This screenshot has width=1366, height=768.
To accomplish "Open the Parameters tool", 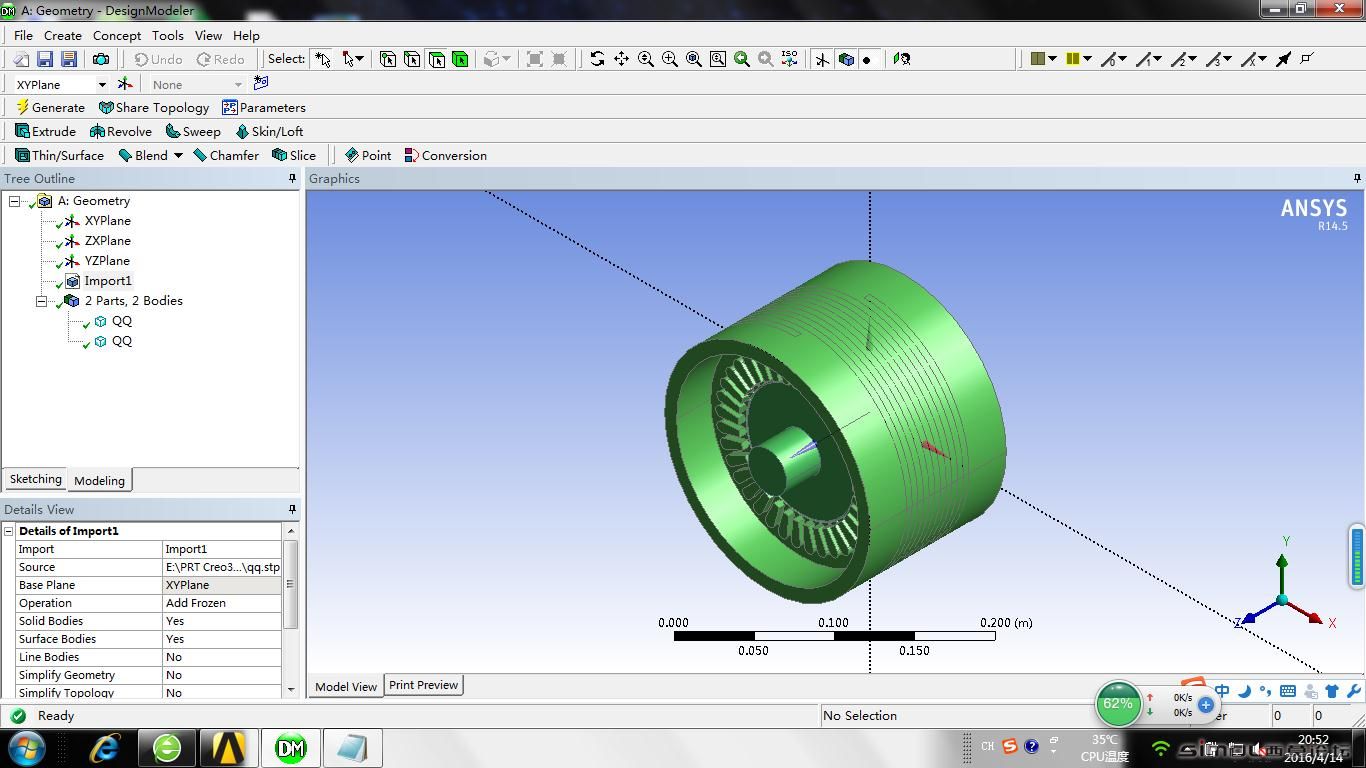I will pyautogui.click(x=264, y=107).
